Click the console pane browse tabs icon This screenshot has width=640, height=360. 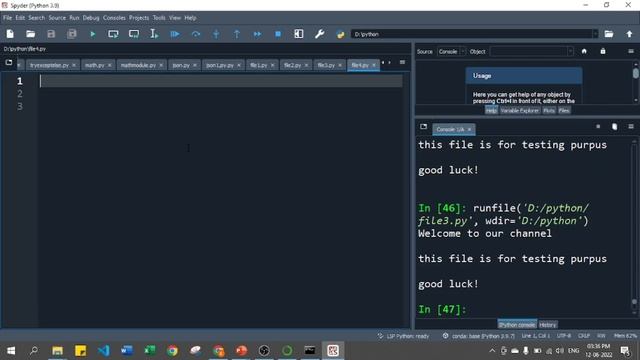(424, 127)
